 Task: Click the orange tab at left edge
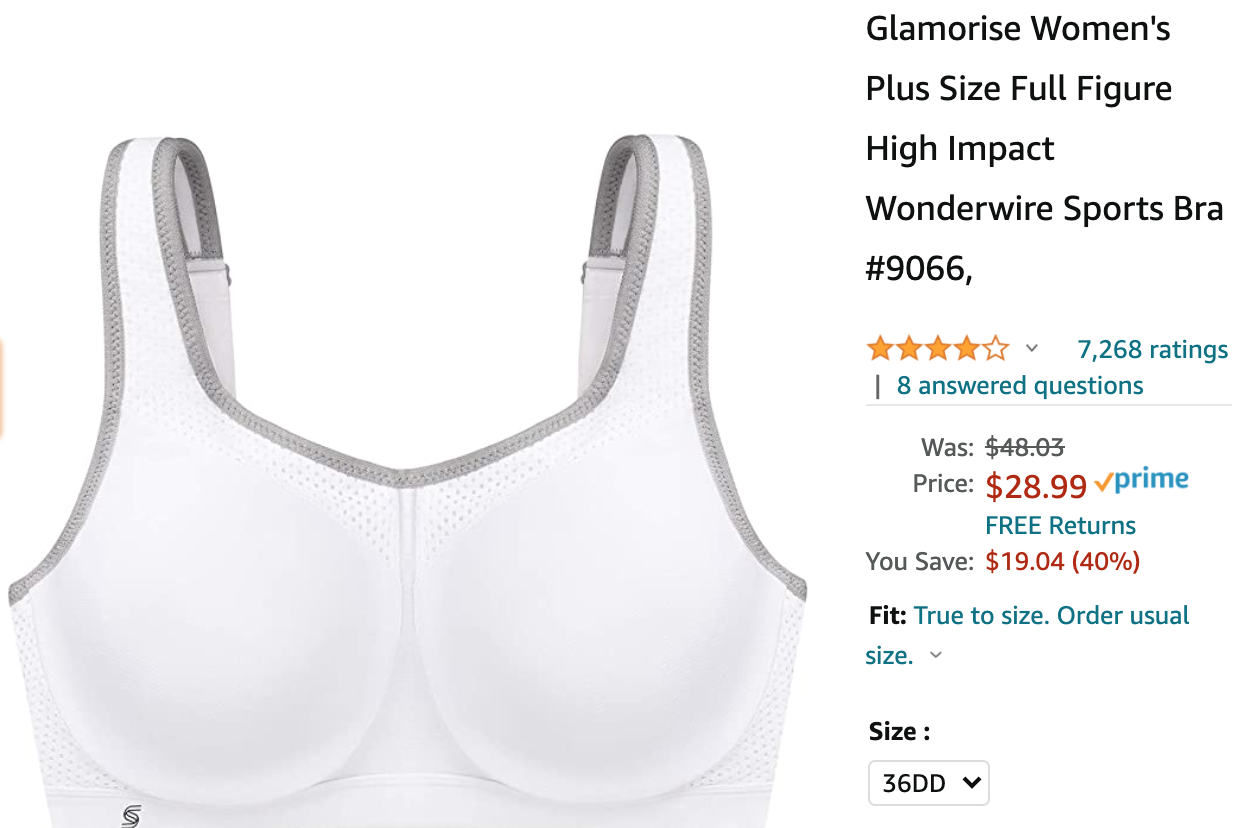point(2,389)
